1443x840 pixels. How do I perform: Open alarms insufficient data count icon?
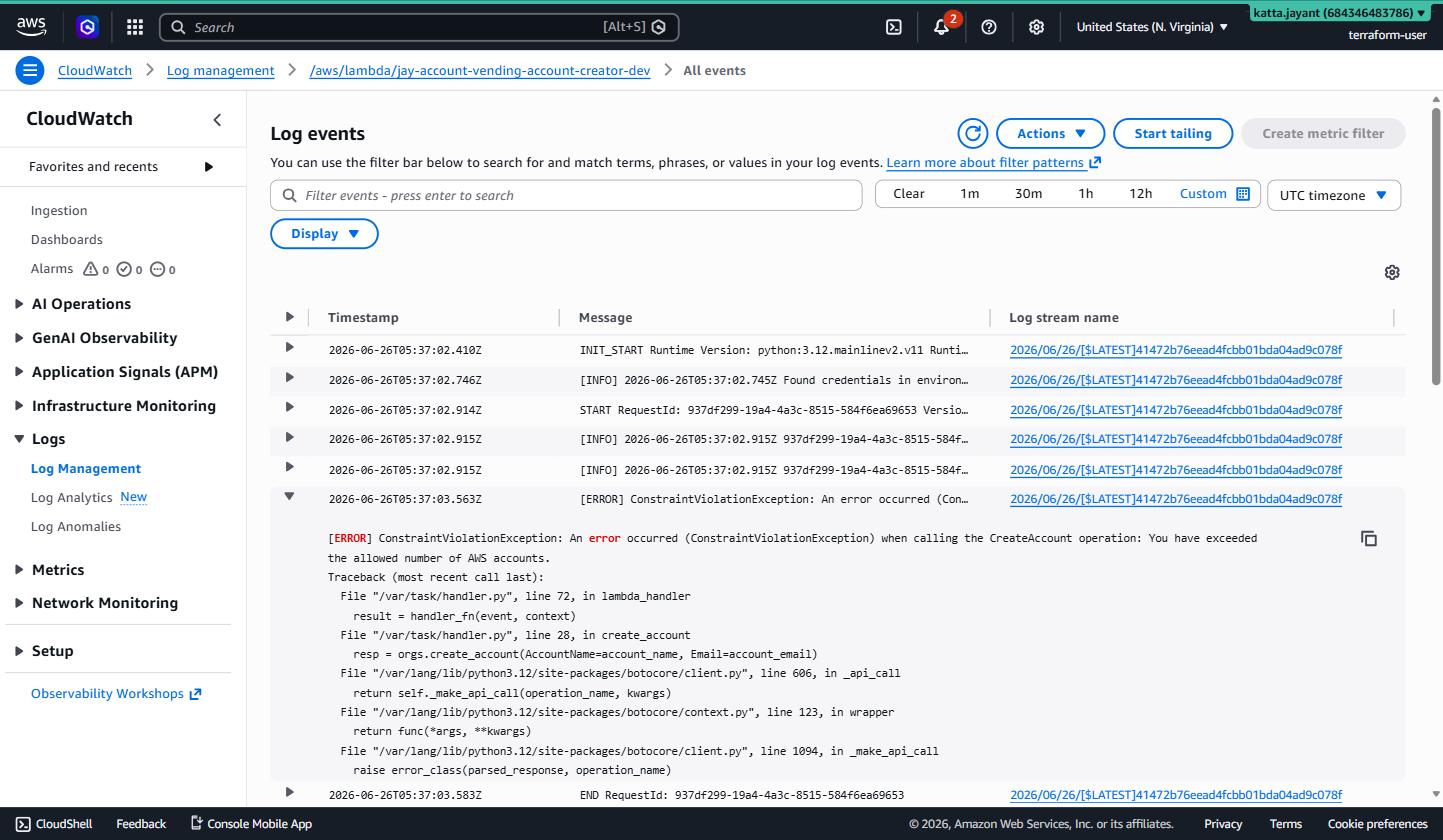click(x=158, y=269)
